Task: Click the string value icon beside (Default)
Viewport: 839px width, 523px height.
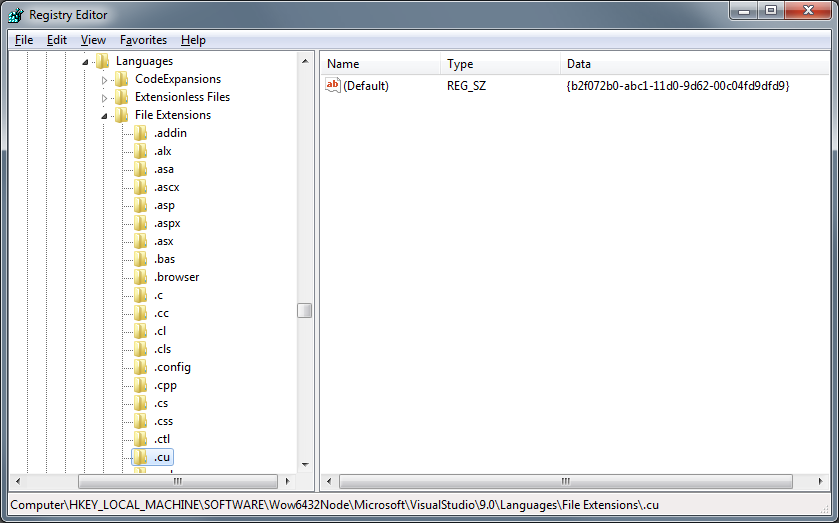Action: [333, 85]
